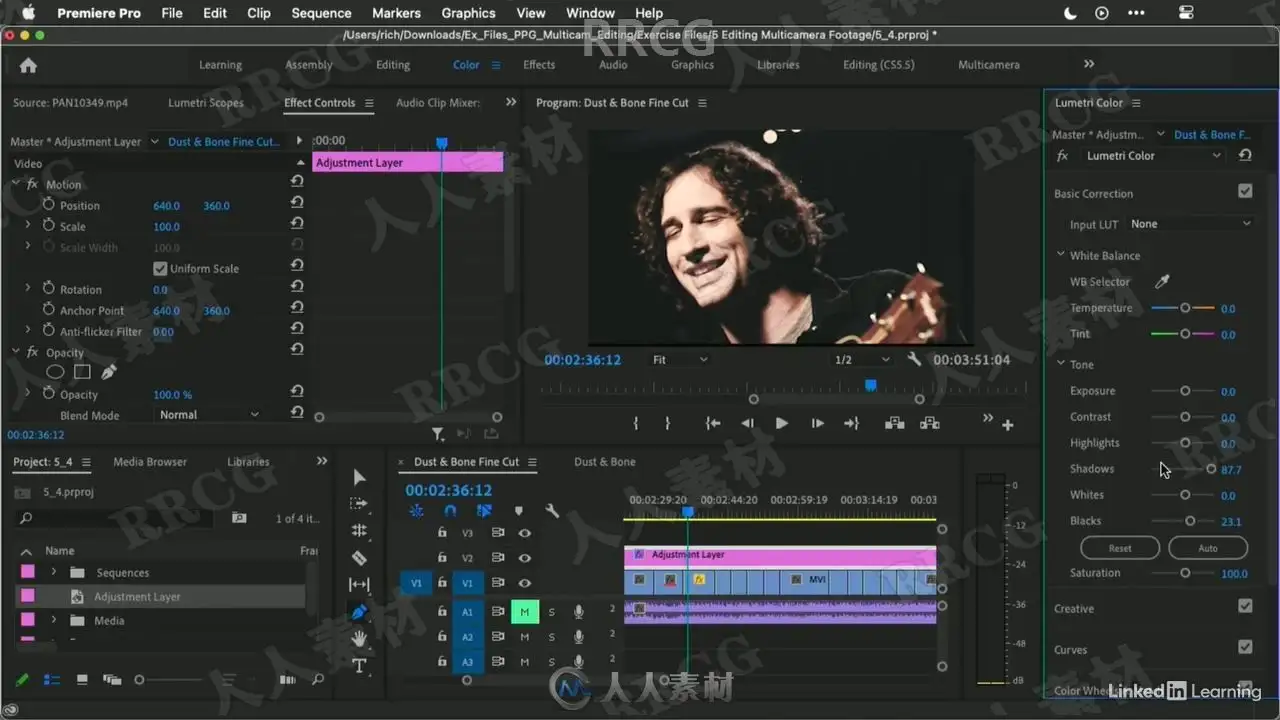Open timeline display settings wrench
1280x720 pixels.
coord(552,511)
